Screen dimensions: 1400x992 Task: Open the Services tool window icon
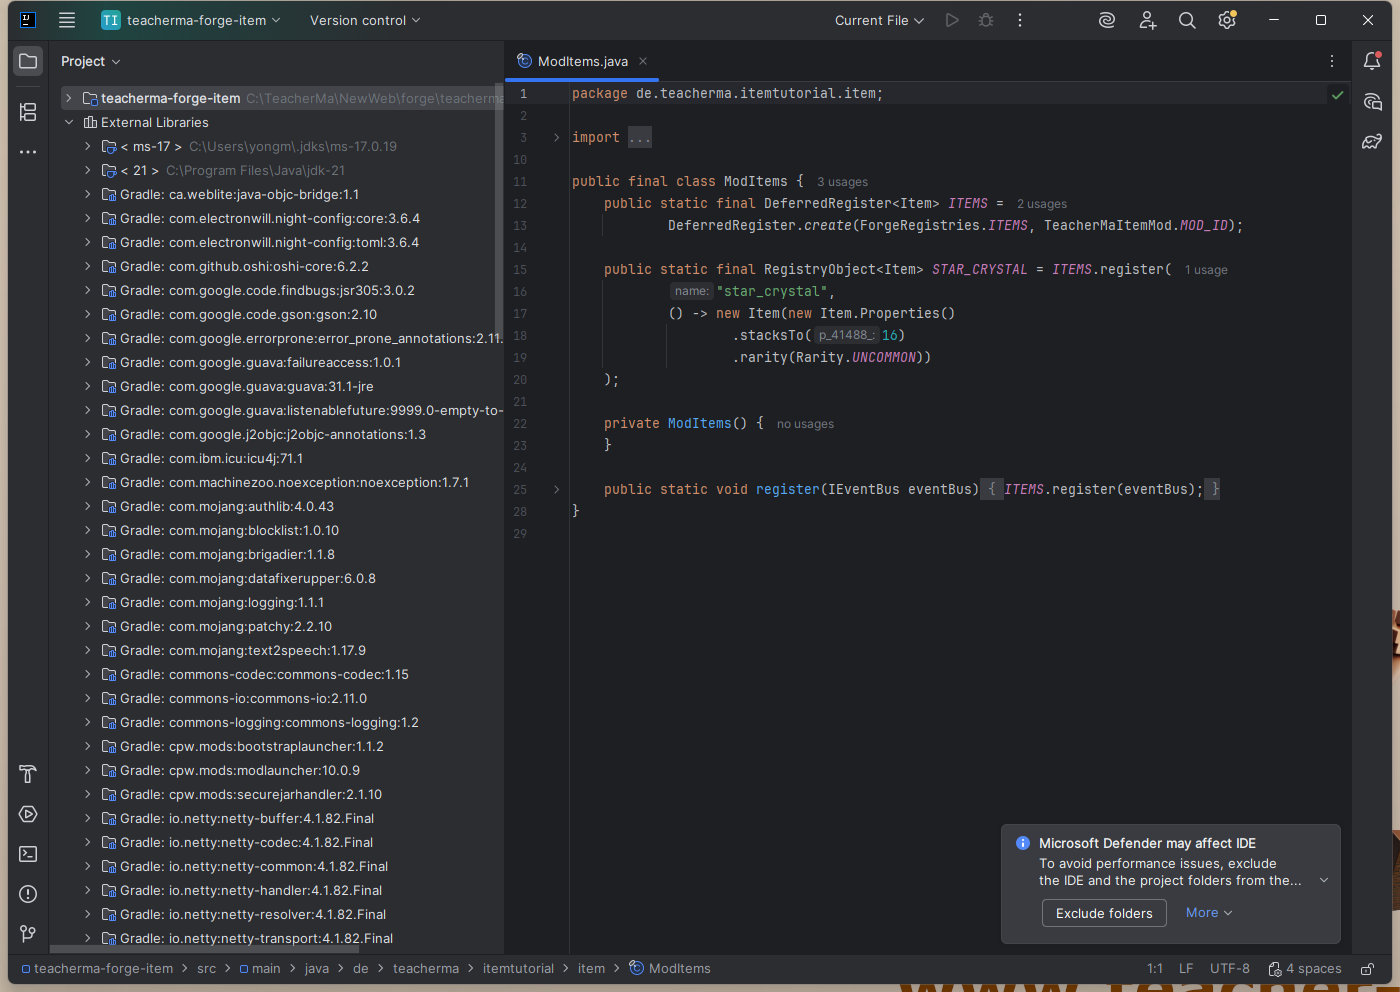point(28,814)
